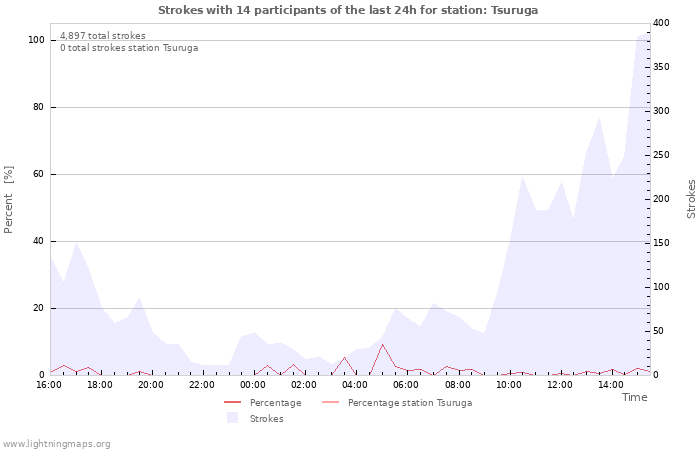Click the 100 percent axis label

36,40
